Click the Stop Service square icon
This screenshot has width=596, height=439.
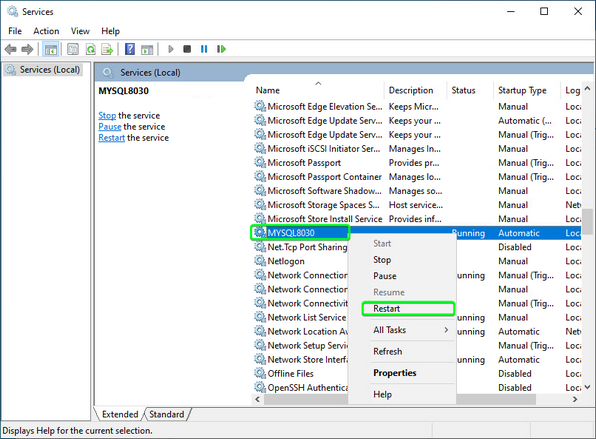187,49
